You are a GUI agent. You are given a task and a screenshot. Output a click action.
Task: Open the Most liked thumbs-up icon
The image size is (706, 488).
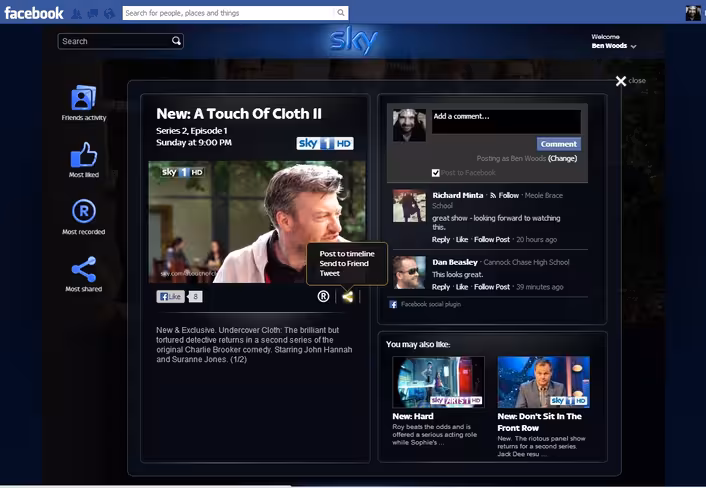tap(84, 155)
